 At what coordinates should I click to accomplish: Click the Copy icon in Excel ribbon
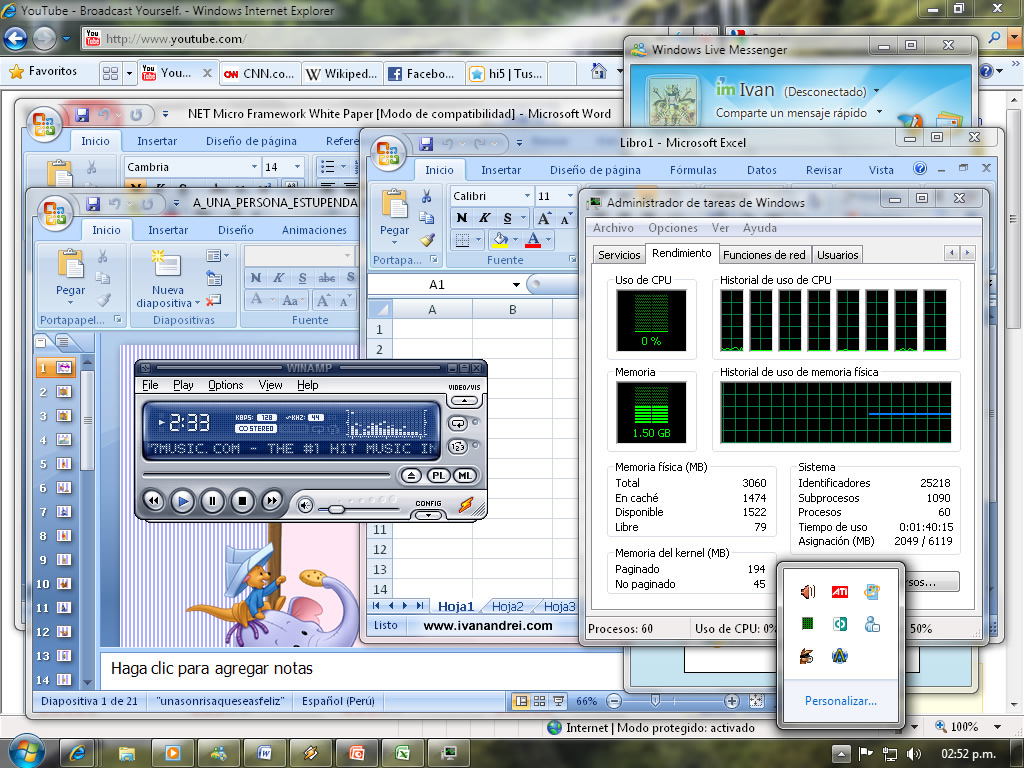[426, 218]
